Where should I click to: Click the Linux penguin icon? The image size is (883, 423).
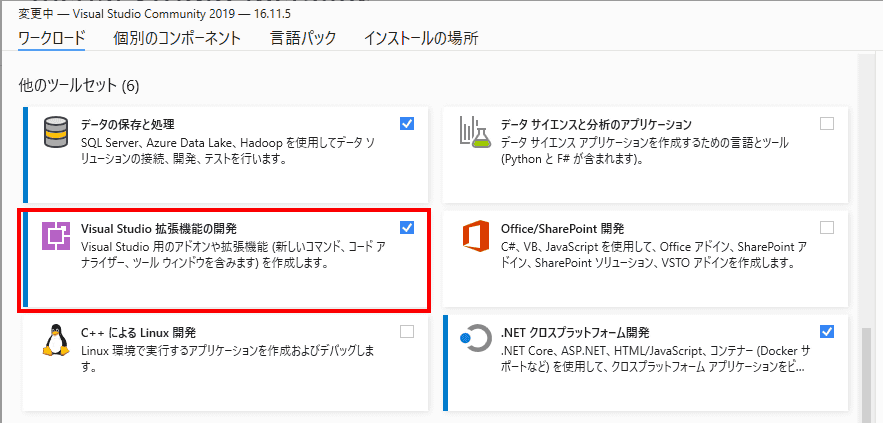pyautogui.click(x=56, y=340)
